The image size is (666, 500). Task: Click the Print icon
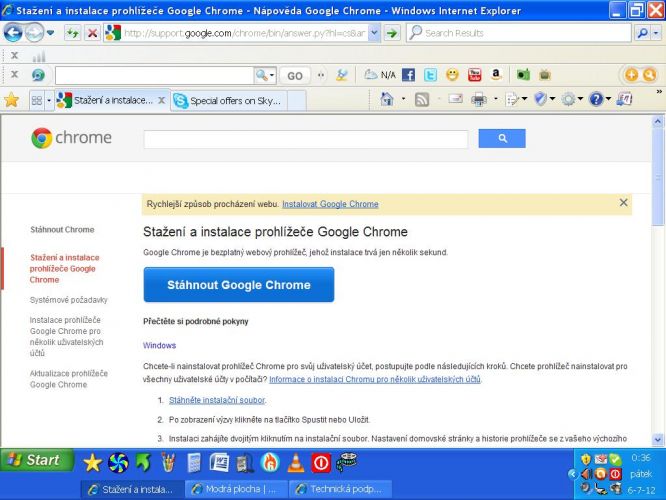(479, 99)
